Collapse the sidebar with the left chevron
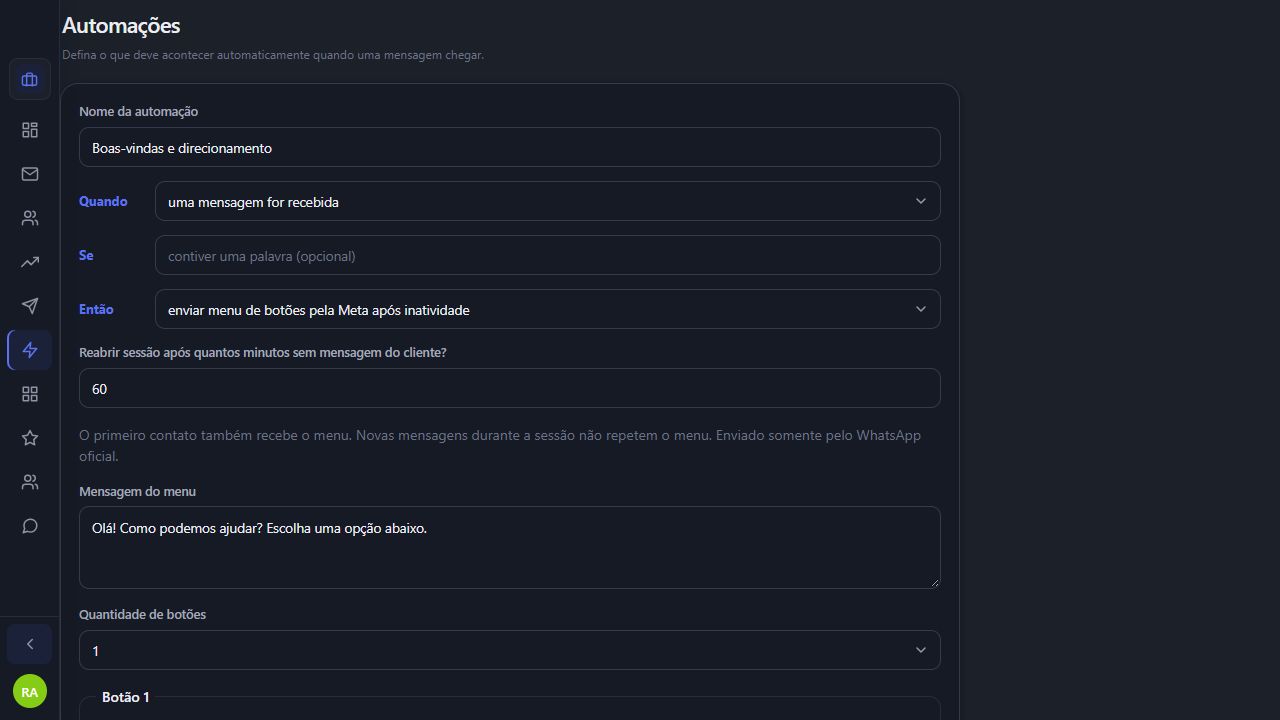The height and width of the screenshot is (720, 1280). tap(30, 644)
